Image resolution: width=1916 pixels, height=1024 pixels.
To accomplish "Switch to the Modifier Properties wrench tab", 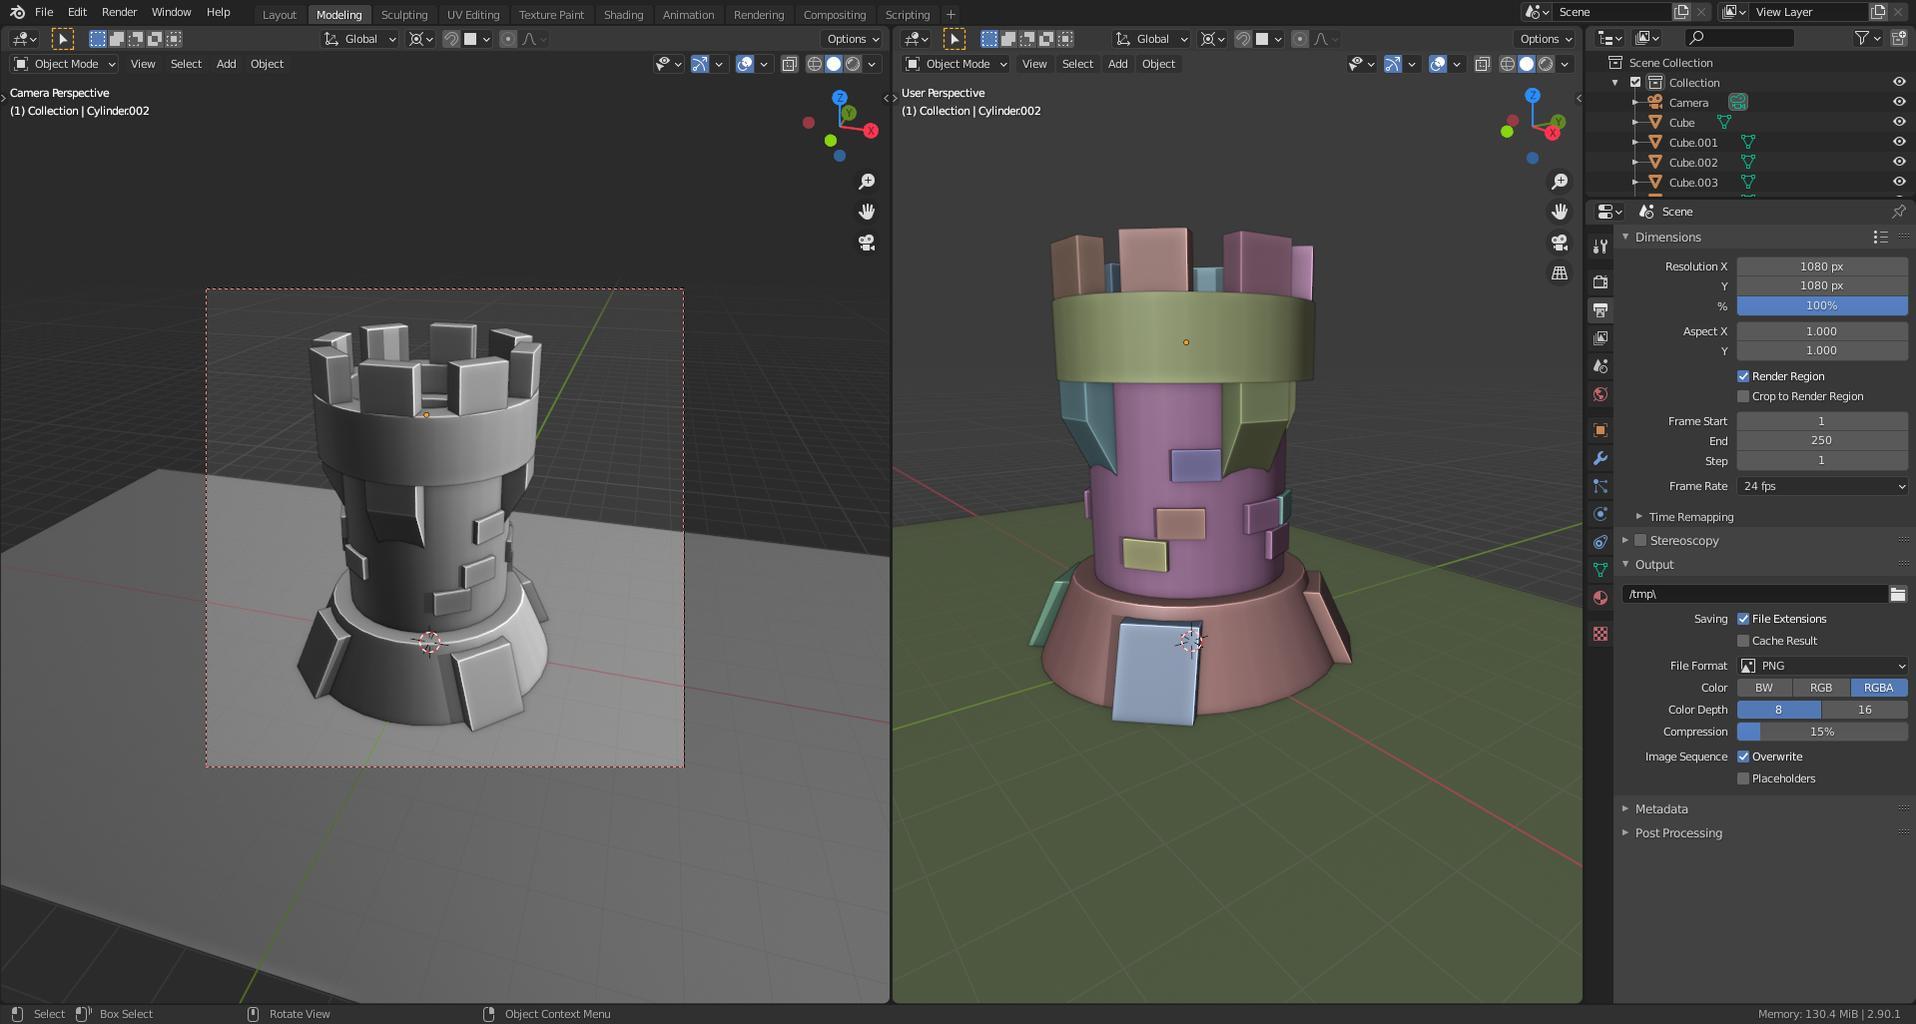I will click(x=1600, y=458).
